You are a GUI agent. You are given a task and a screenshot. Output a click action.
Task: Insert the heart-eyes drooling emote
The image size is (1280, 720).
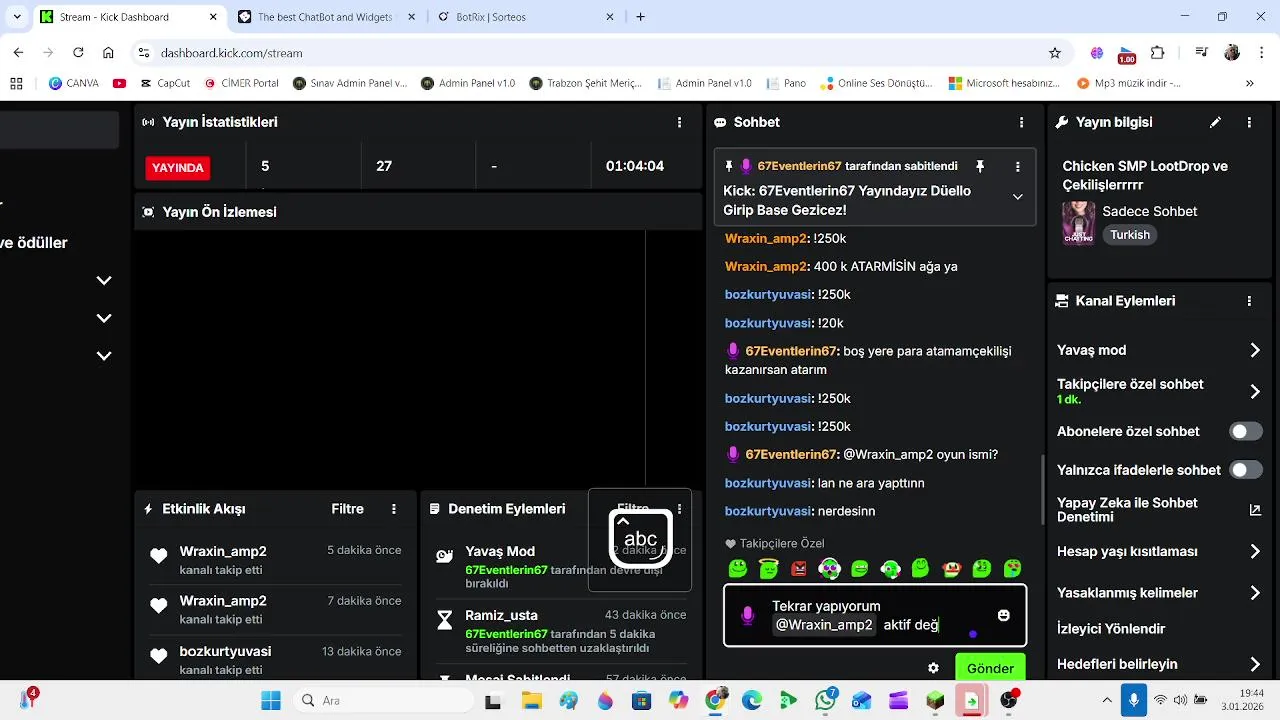1013,569
